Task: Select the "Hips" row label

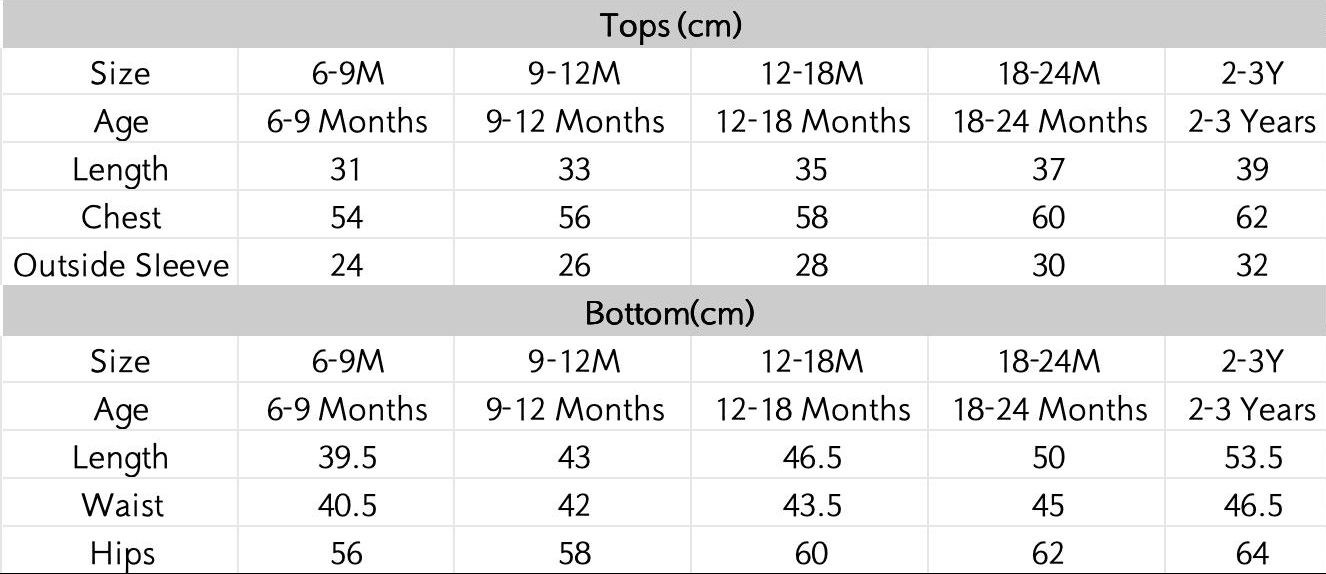Action: point(122,553)
